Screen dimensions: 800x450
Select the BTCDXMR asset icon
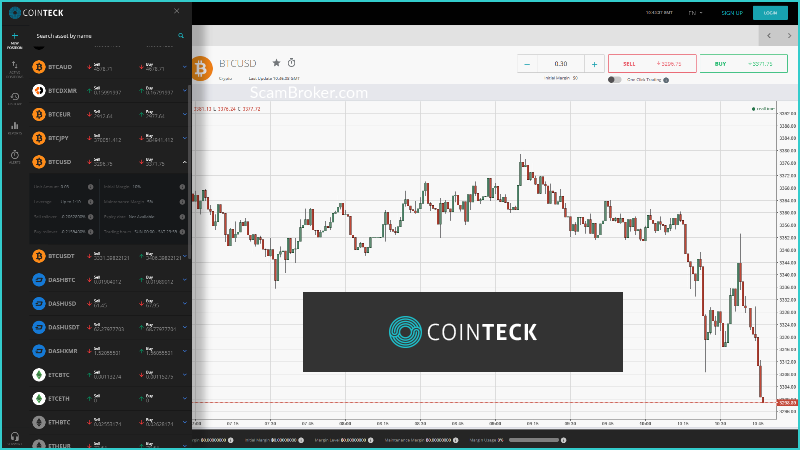39,90
